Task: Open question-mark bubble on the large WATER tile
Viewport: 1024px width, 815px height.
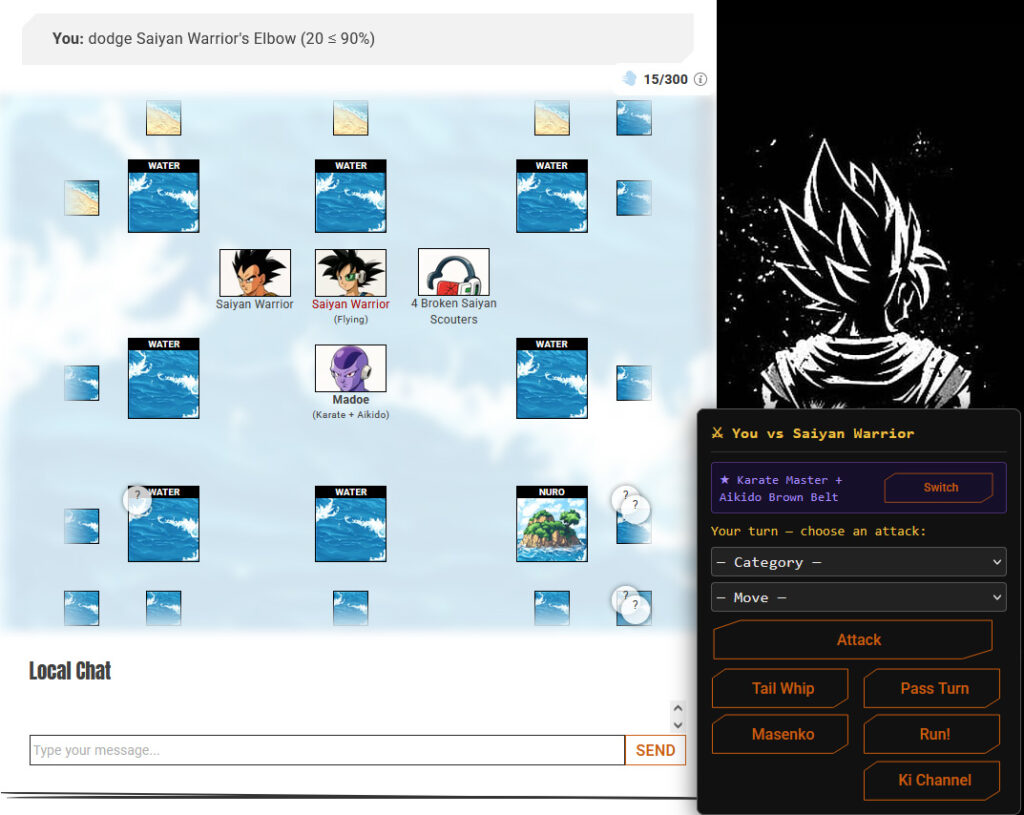Action: point(137,500)
